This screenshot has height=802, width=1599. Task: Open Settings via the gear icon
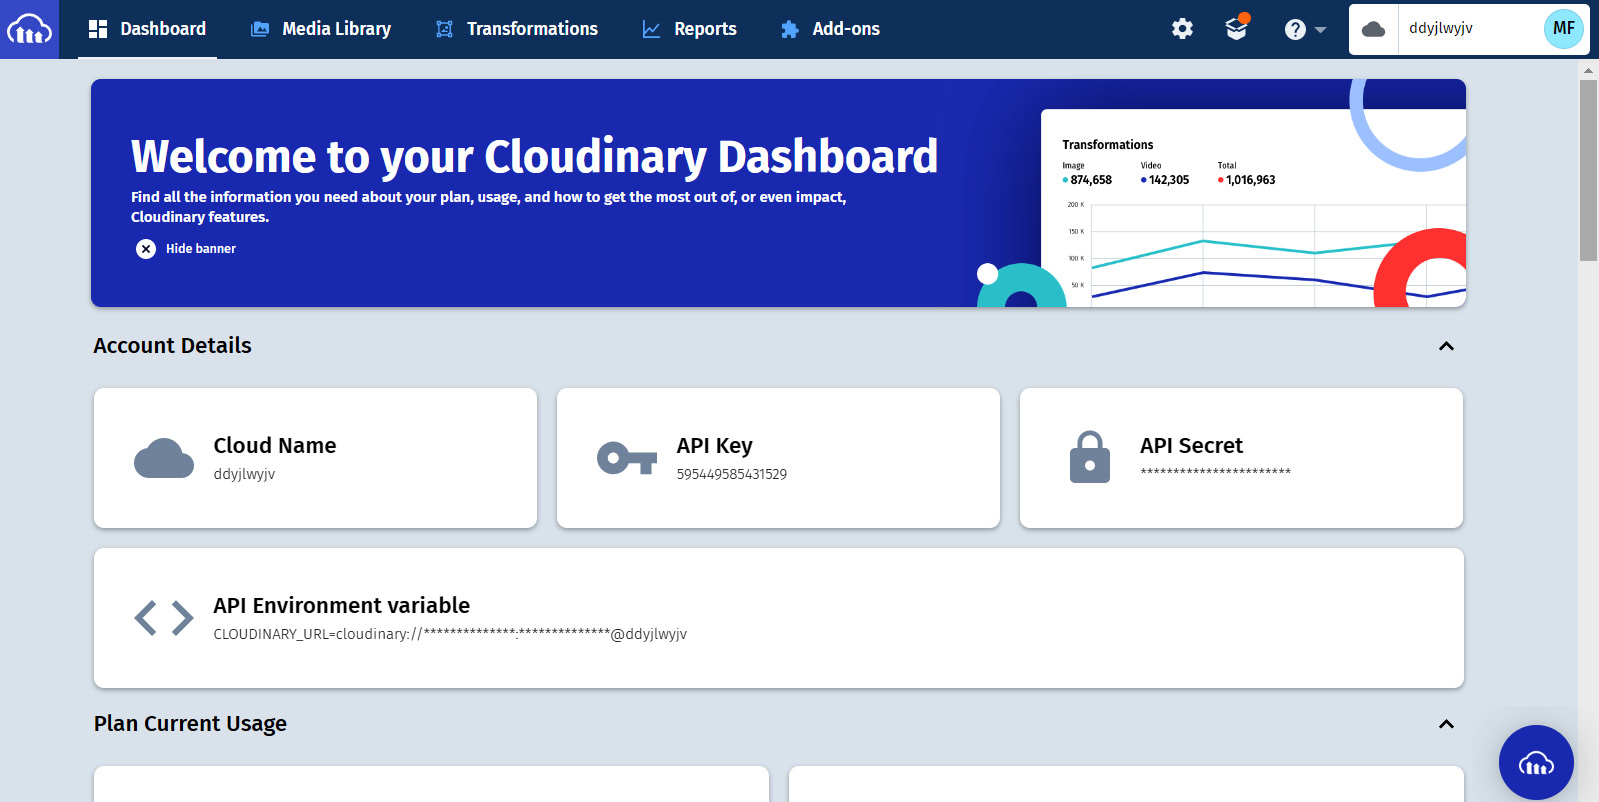coord(1182,29)
